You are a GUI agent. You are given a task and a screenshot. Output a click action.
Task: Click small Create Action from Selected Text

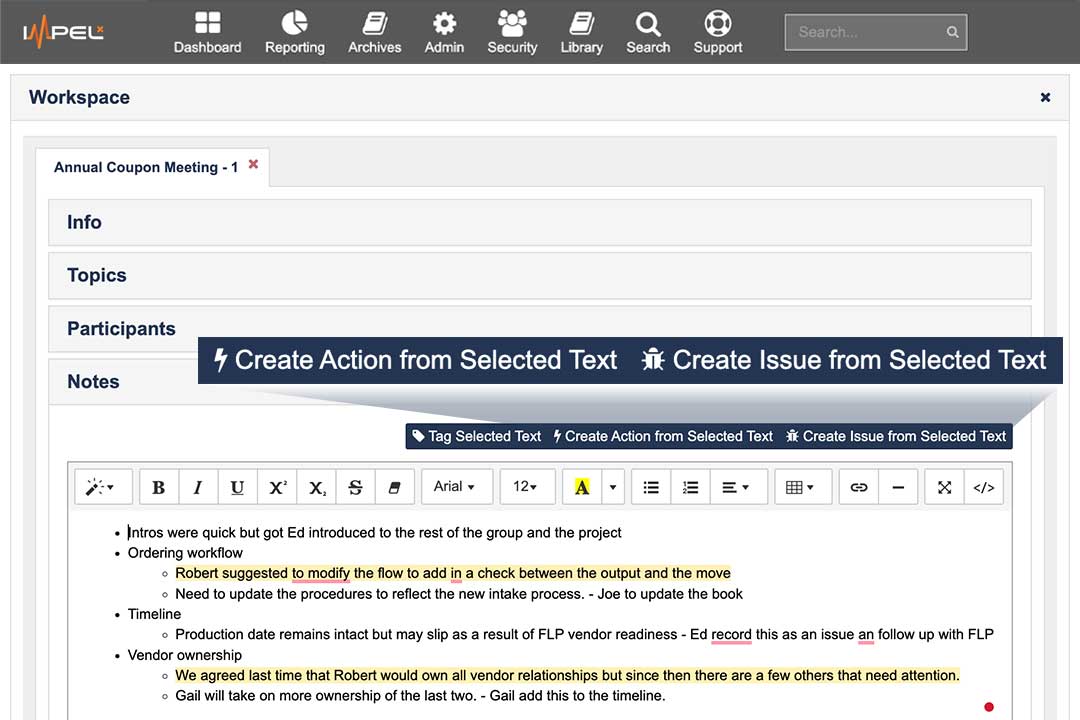663,436
